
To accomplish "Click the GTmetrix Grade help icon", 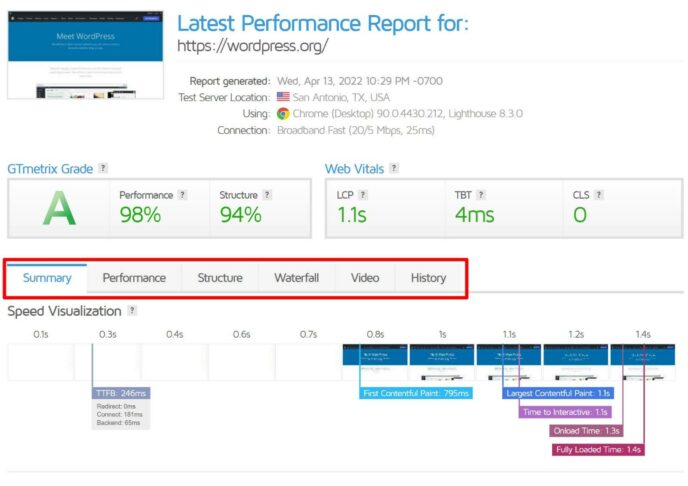I will 103,168.
